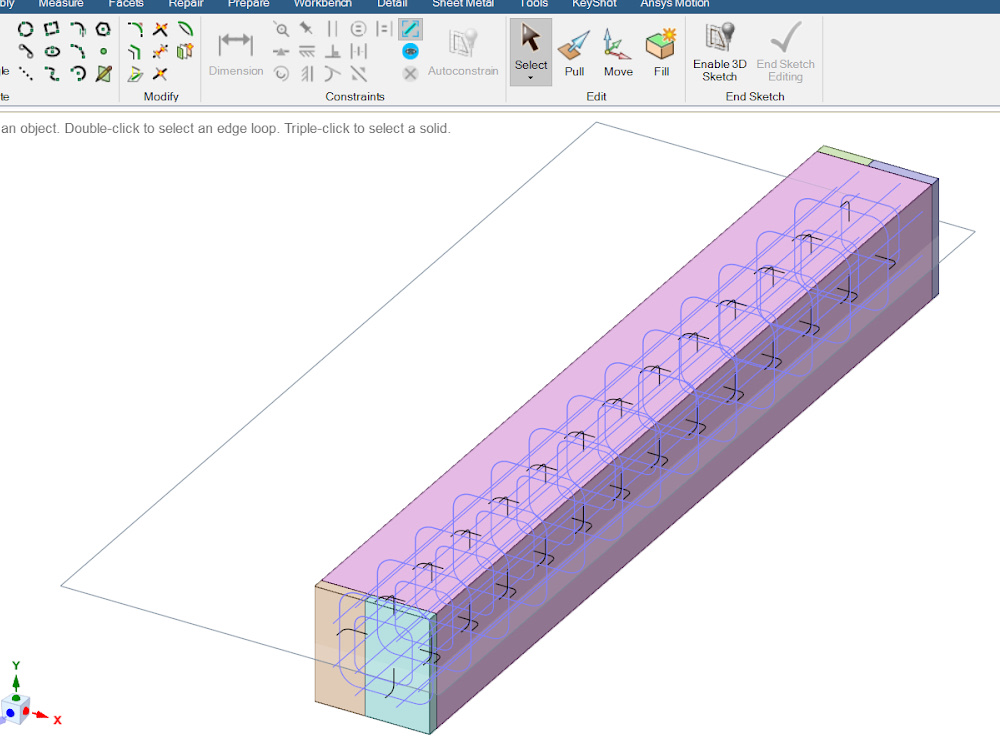Open the KeyShot ribbon tab
The image size is (1000, 750).
click(x=594, y=4)
